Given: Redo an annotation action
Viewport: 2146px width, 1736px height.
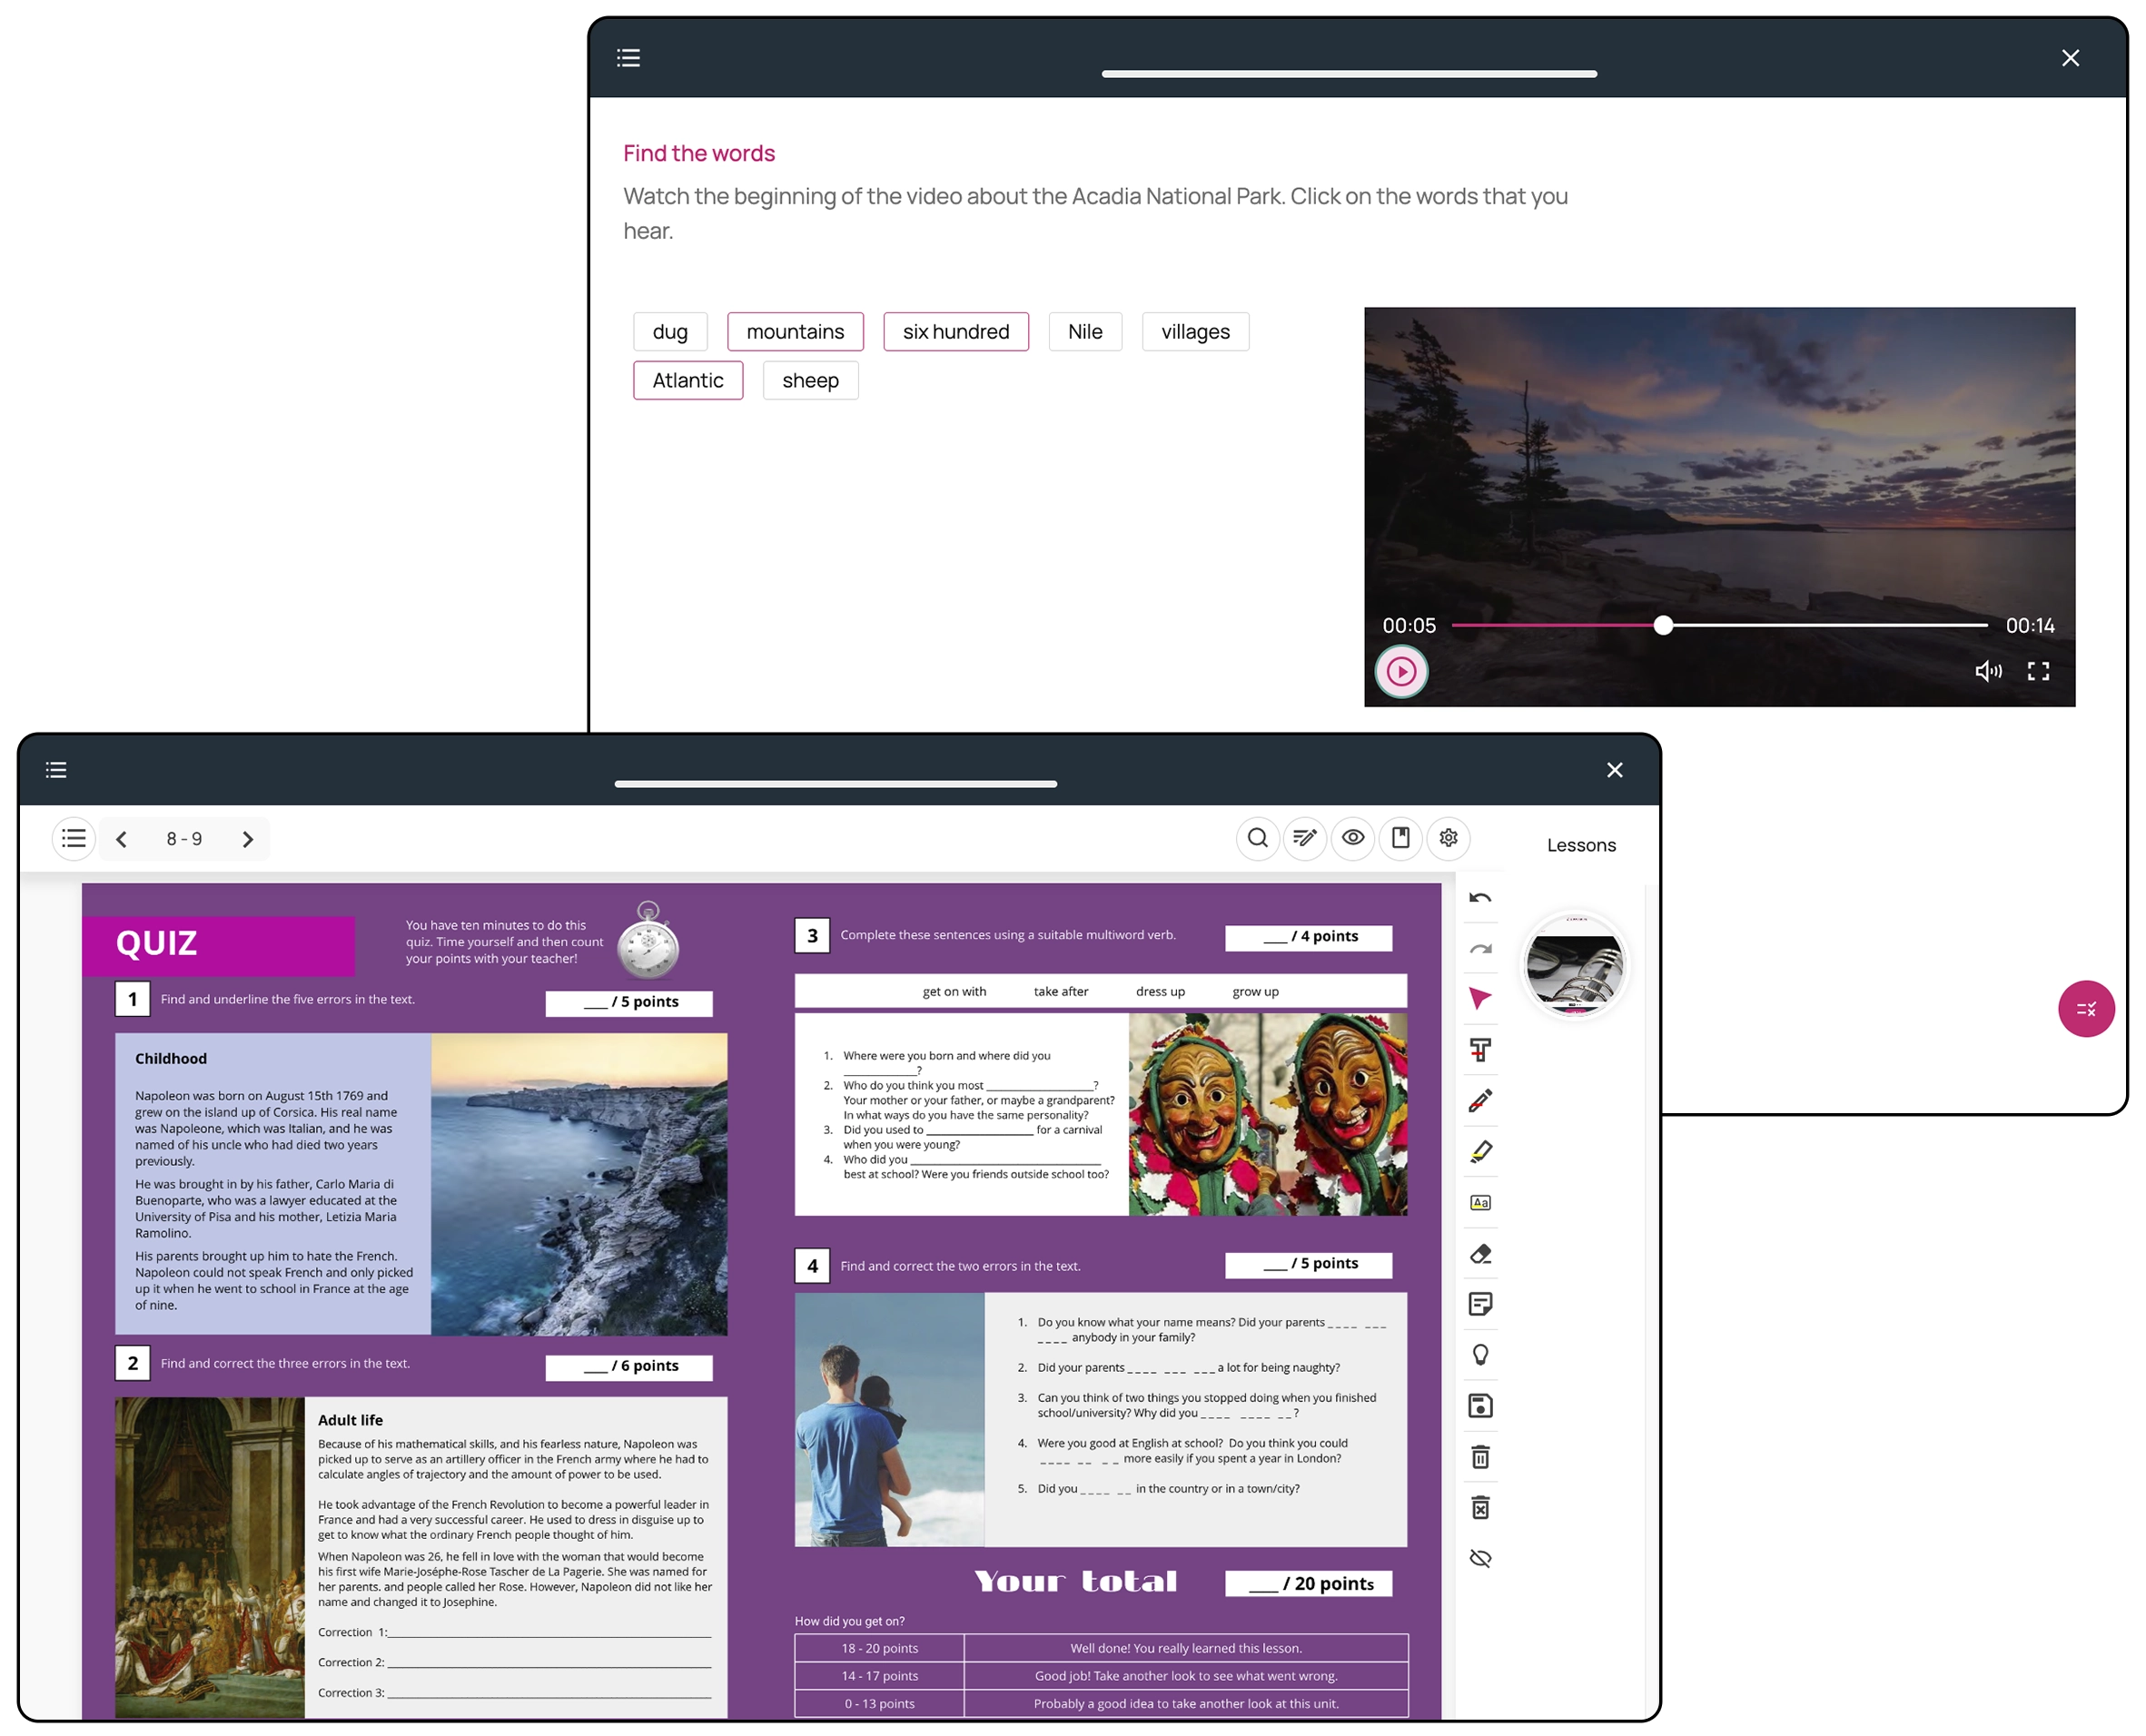Looking at the screenshot, I should coord(1481,947).
